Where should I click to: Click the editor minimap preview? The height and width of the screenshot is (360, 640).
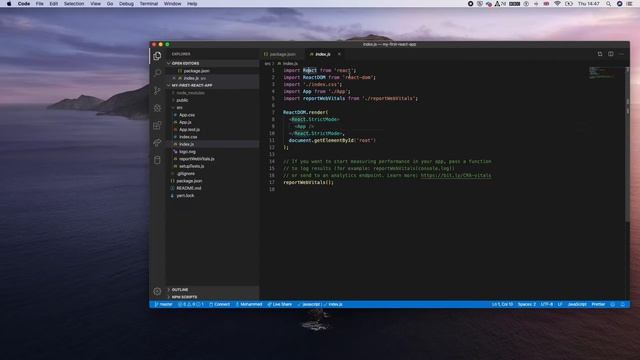coord(602,73)
